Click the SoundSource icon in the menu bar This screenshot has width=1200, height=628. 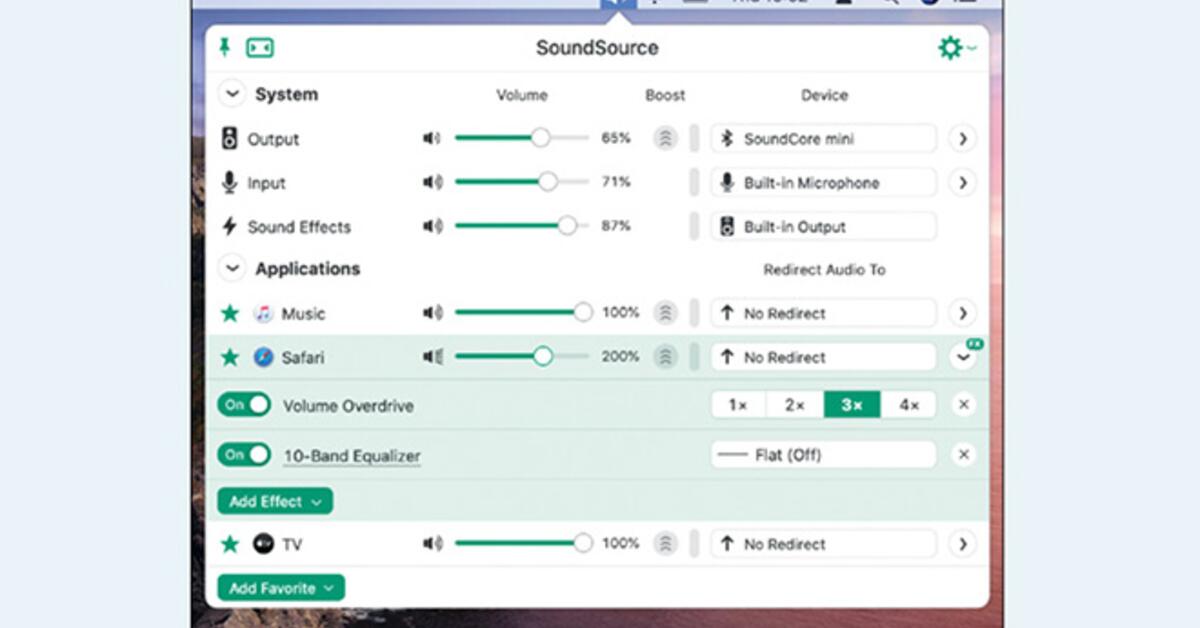coord(617,5)
